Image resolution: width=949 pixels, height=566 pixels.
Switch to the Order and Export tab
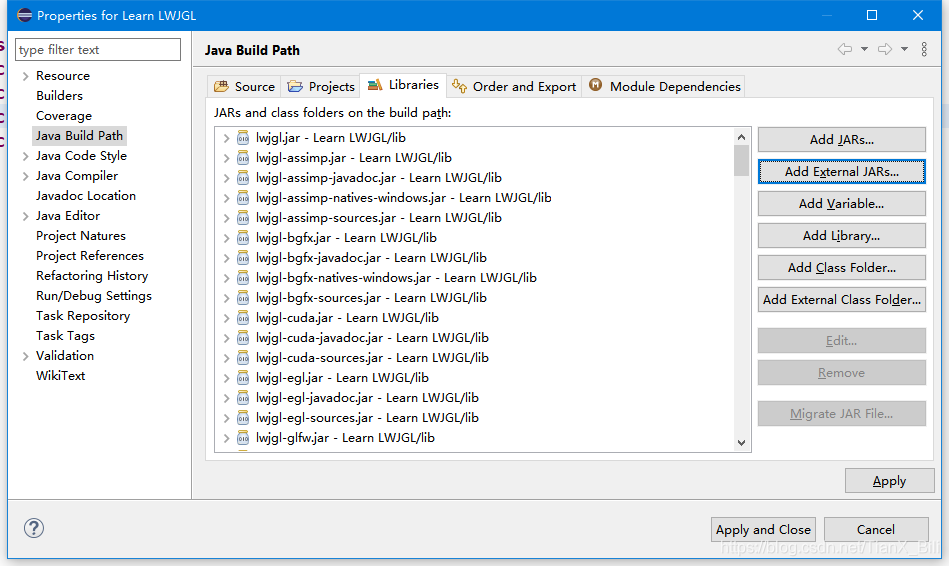(x=514, y=87)
